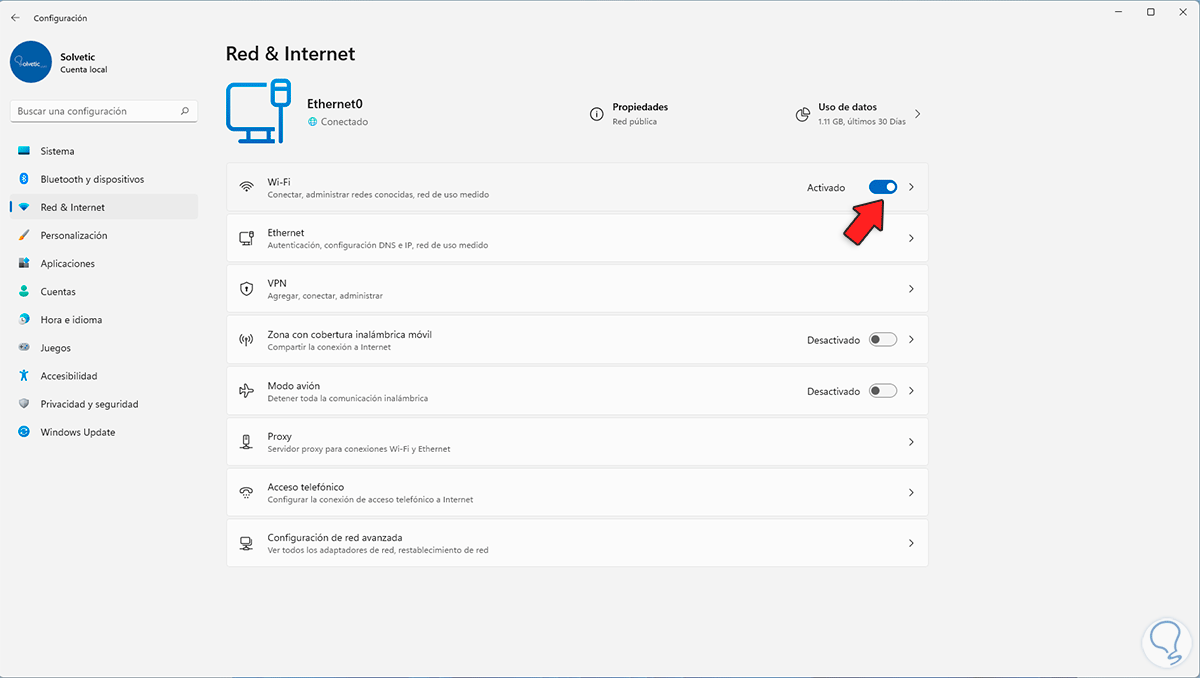The height and width of the screenshot is (678, 1200).
Task: Click the VPN shield icon
Action: pyautogui.click(x=246, y=289)
